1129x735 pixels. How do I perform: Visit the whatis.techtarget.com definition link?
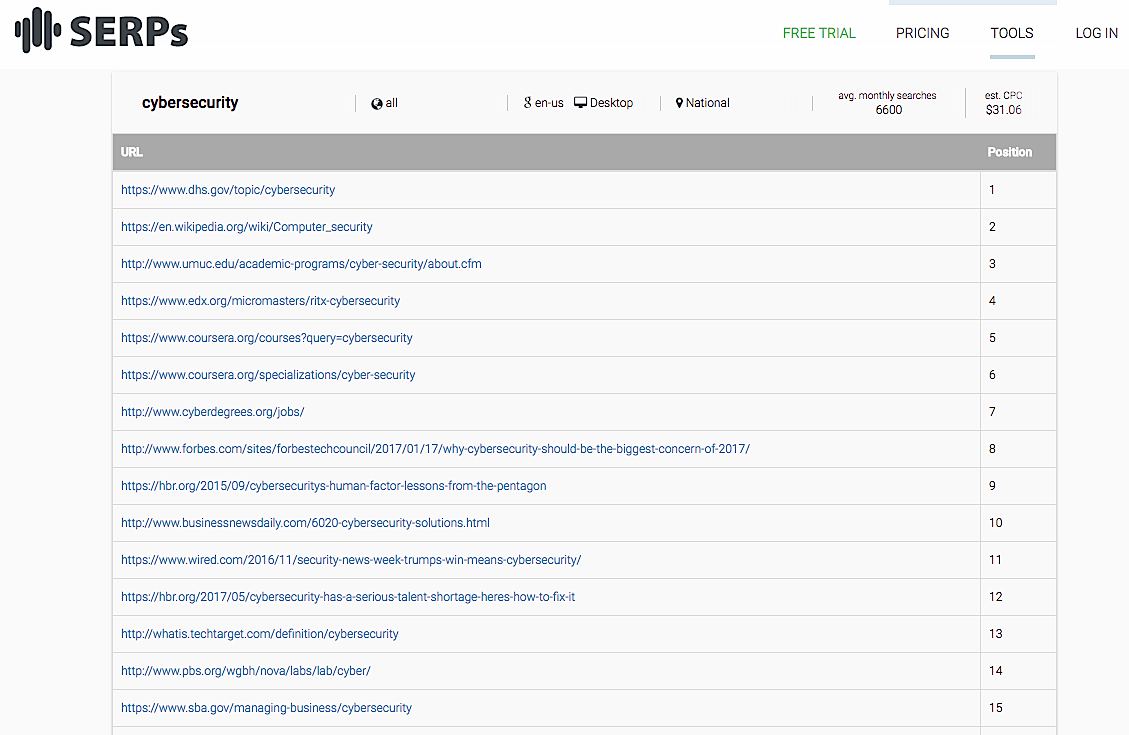tap(260, 633)
